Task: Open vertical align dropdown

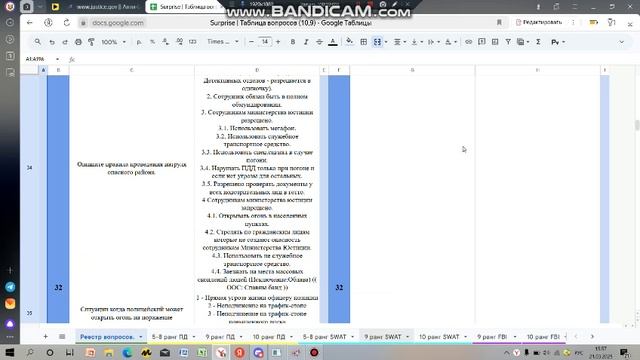Action: coord(416,42)
